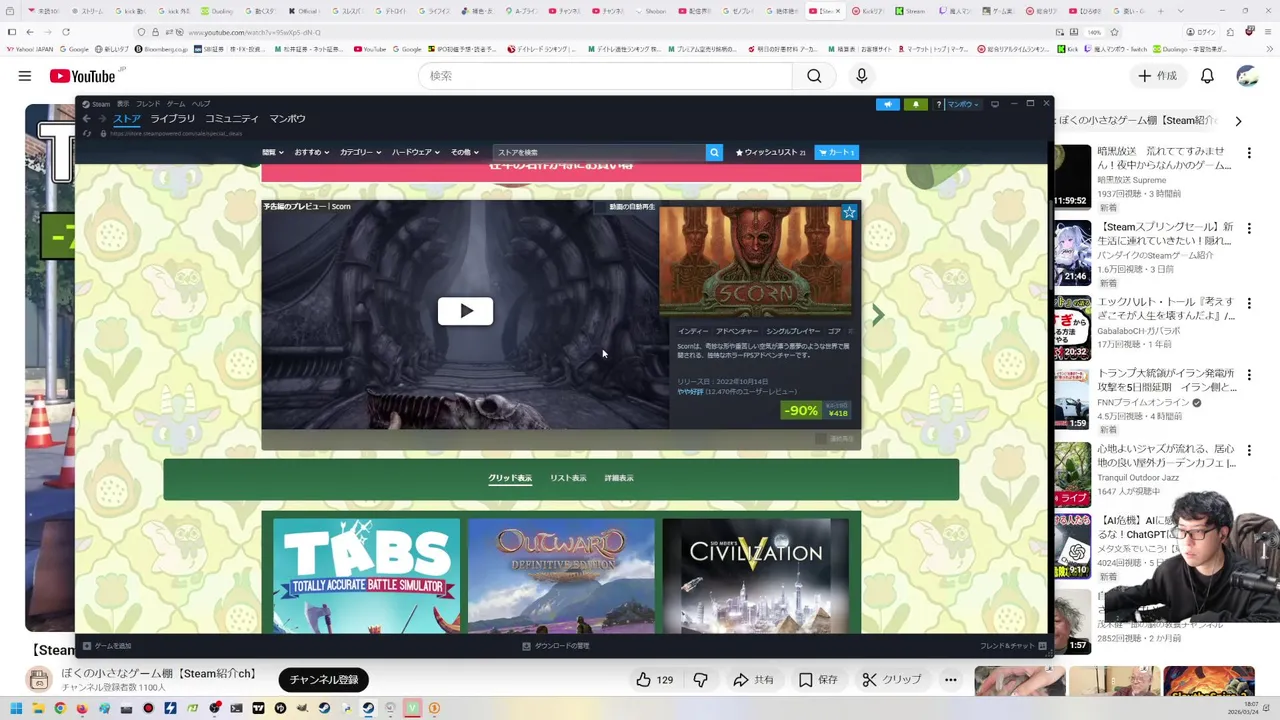
Task: Click the チャンネル登録 subscribe button
Action: pyautogui.click(x=324, y=680)
